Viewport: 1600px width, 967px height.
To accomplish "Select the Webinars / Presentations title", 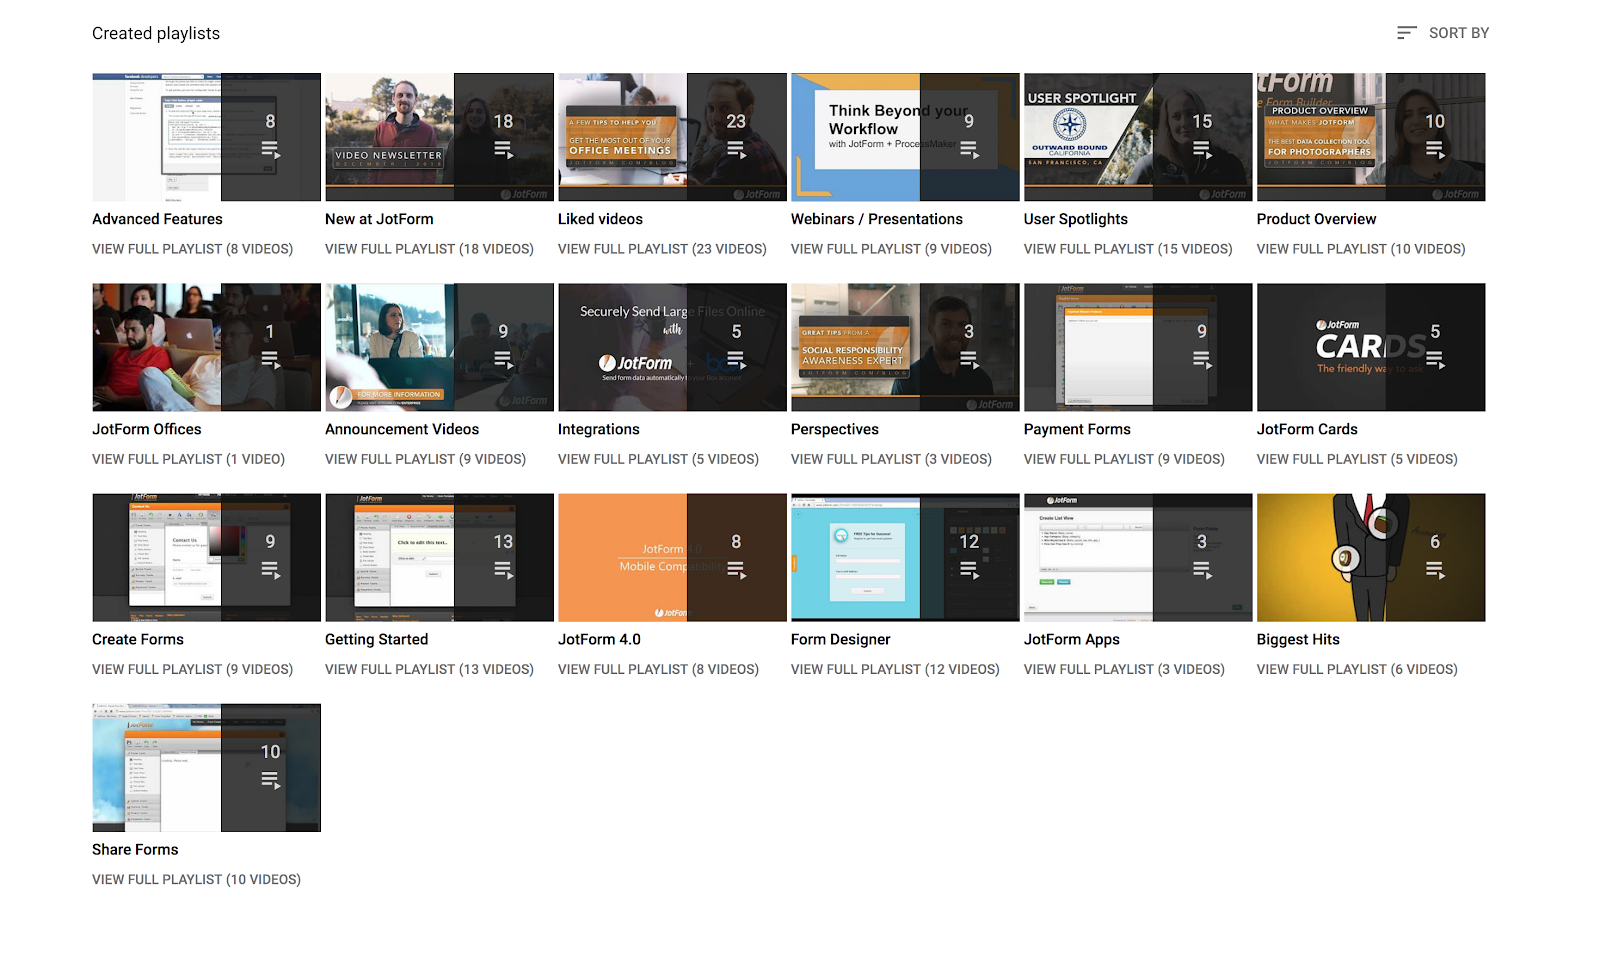I will click(x=877, y=219).
